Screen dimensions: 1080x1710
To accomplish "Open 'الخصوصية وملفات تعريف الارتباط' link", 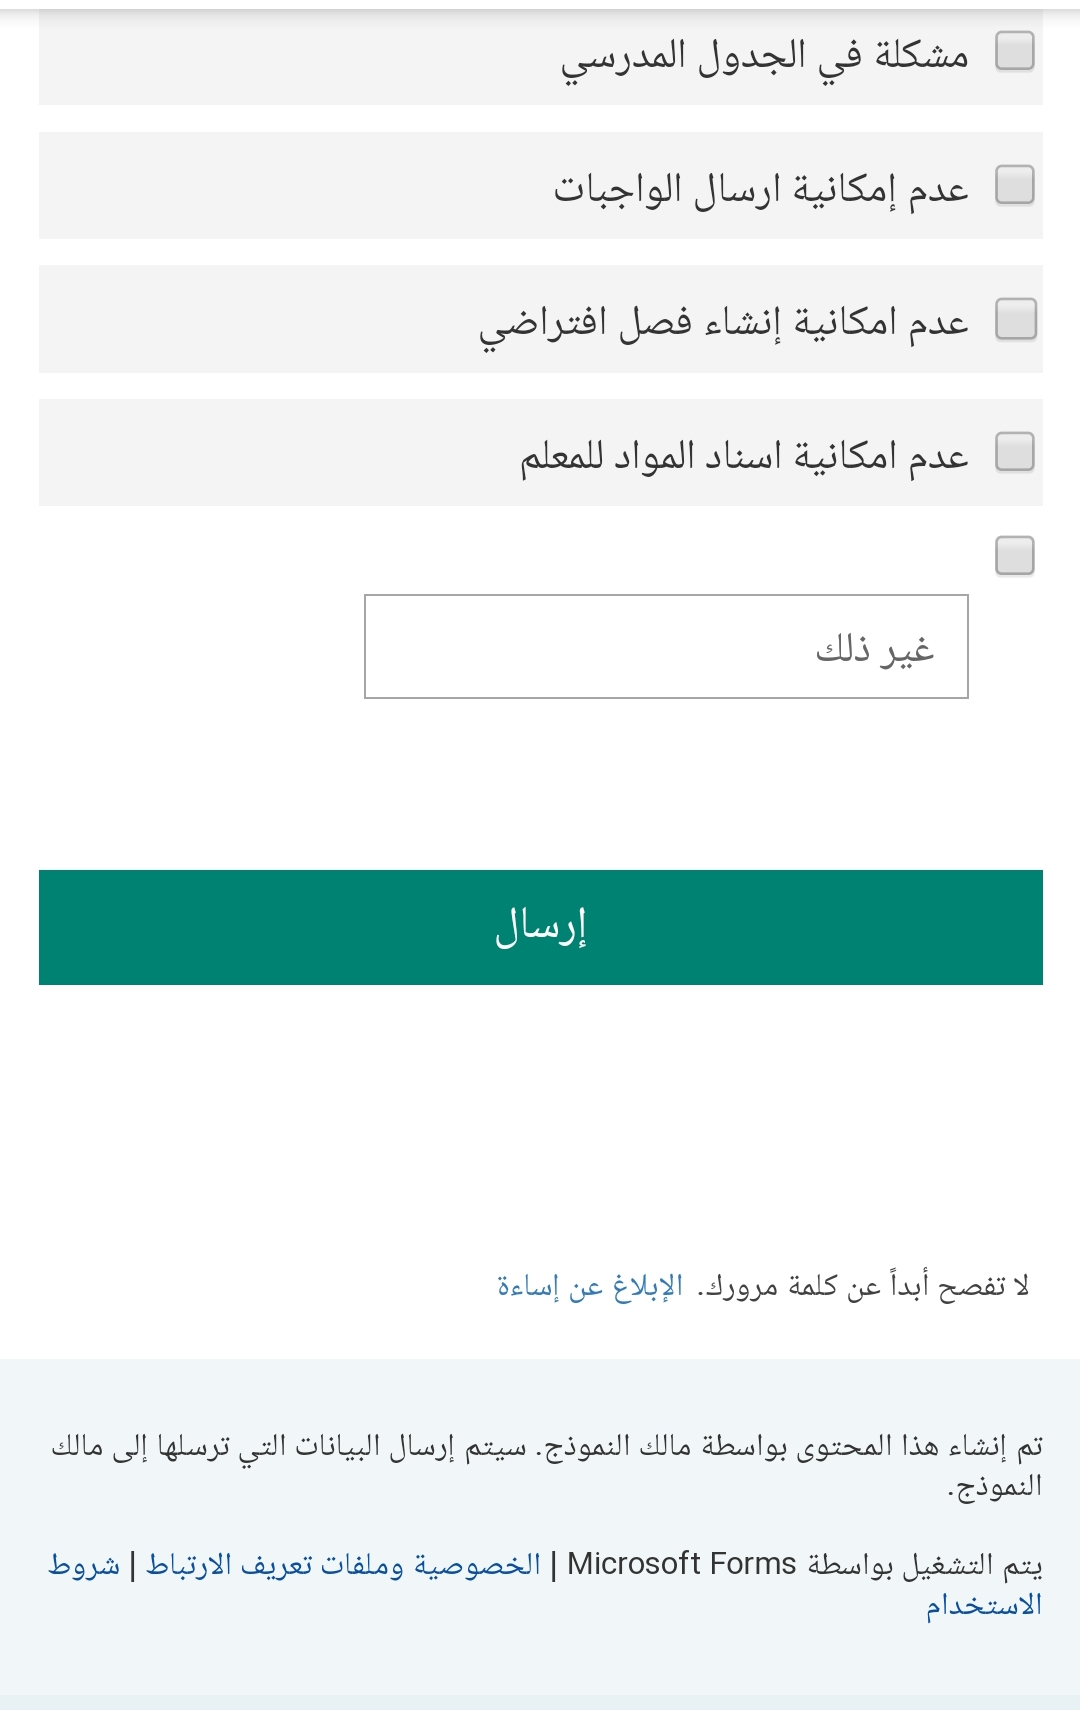I will point(344,1564).
